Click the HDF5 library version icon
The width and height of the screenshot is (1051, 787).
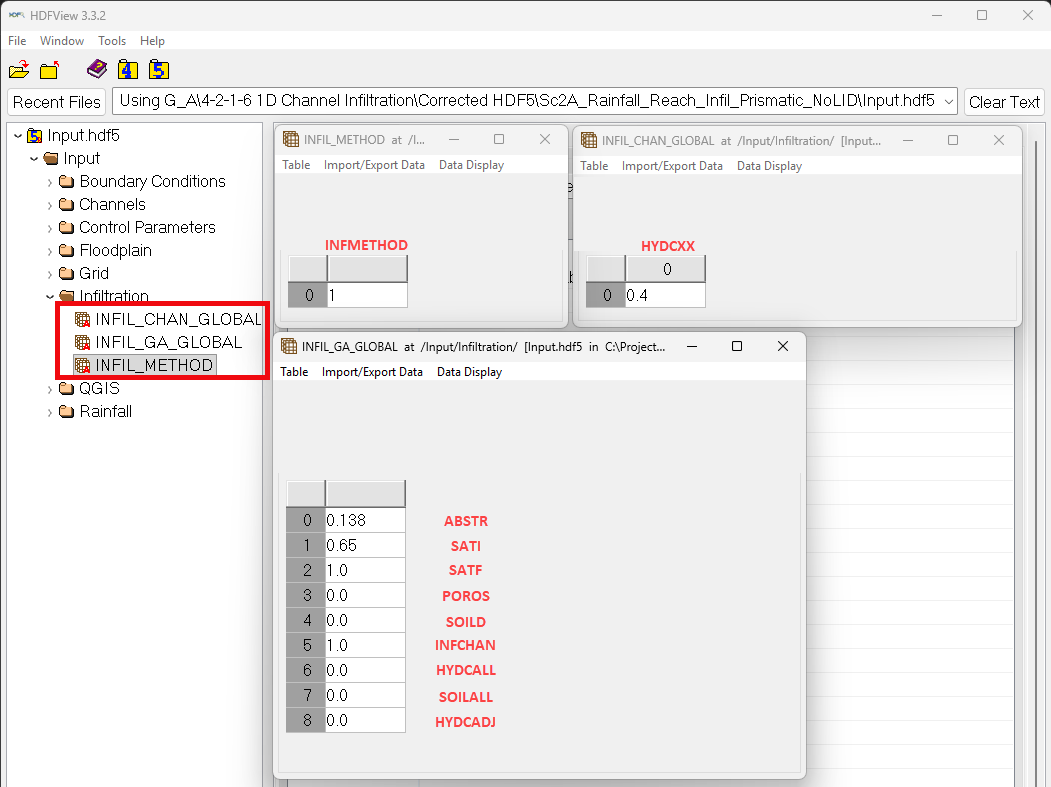point(158,70)
